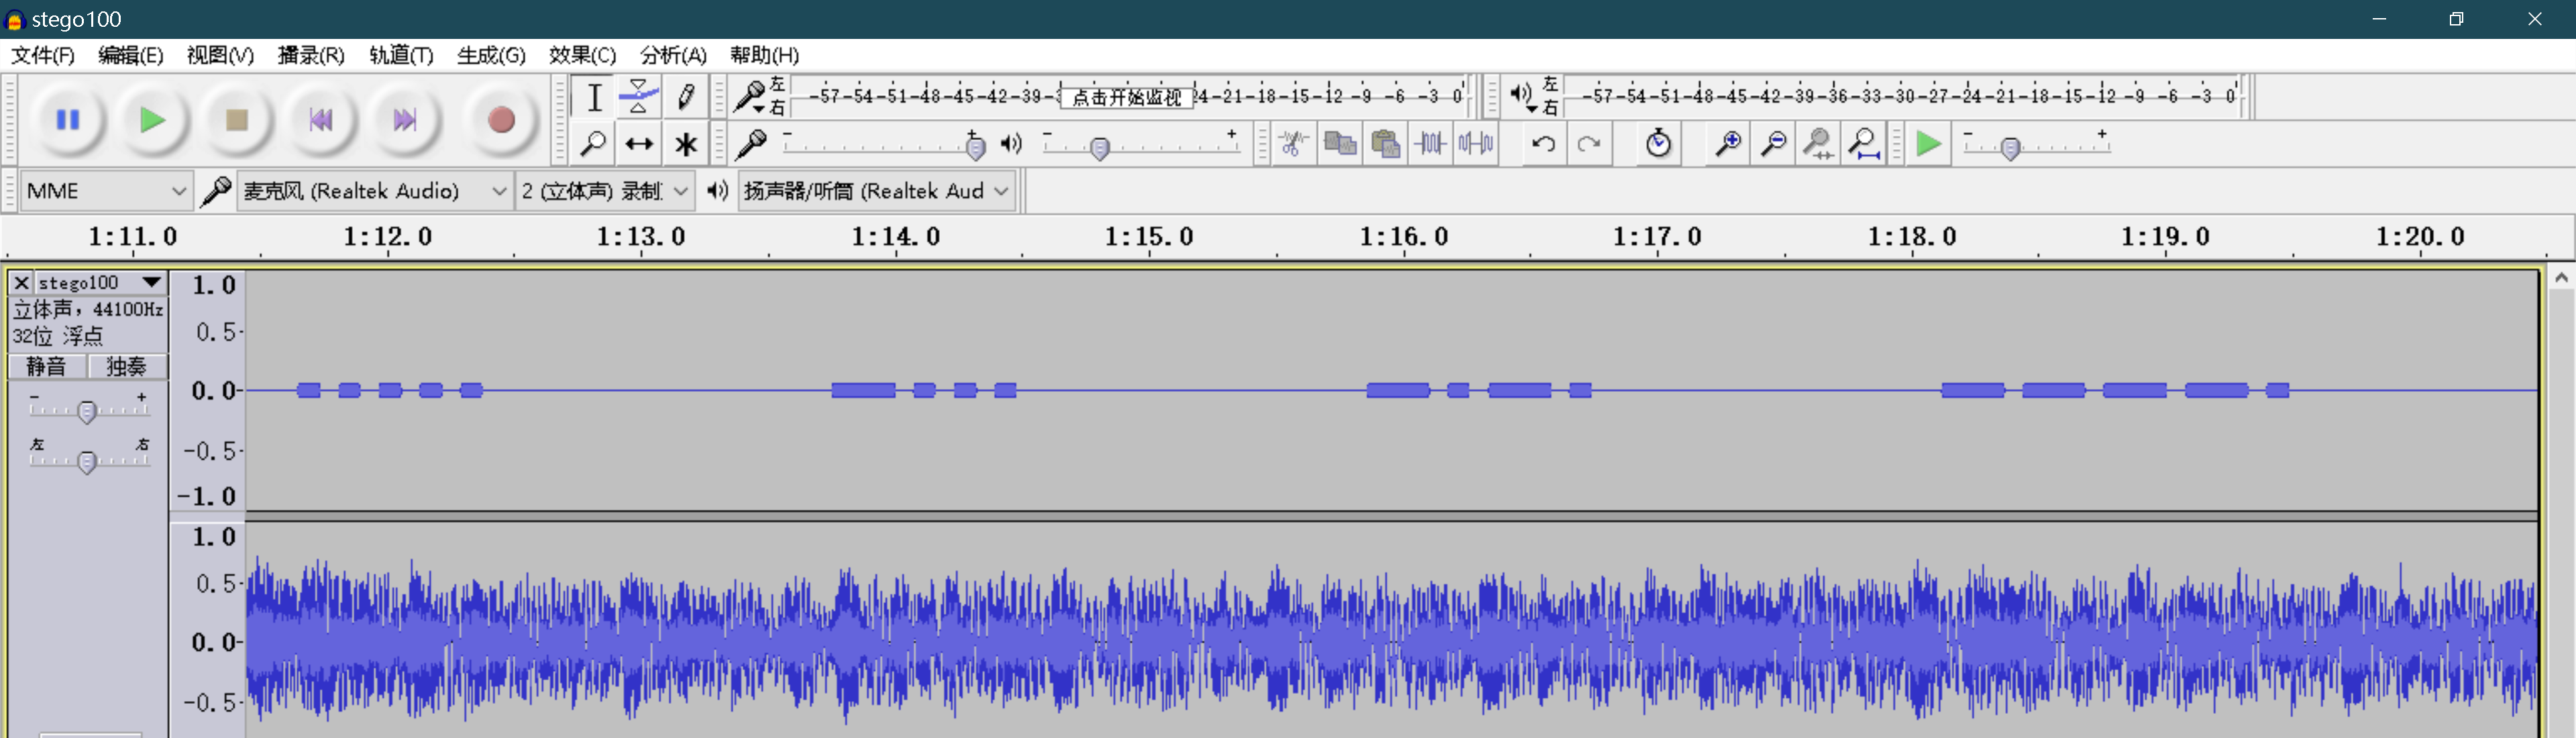The width and height of the screenshot is (2576, 738).
Task: Start recording with the Record button
Action: [501, 120]
